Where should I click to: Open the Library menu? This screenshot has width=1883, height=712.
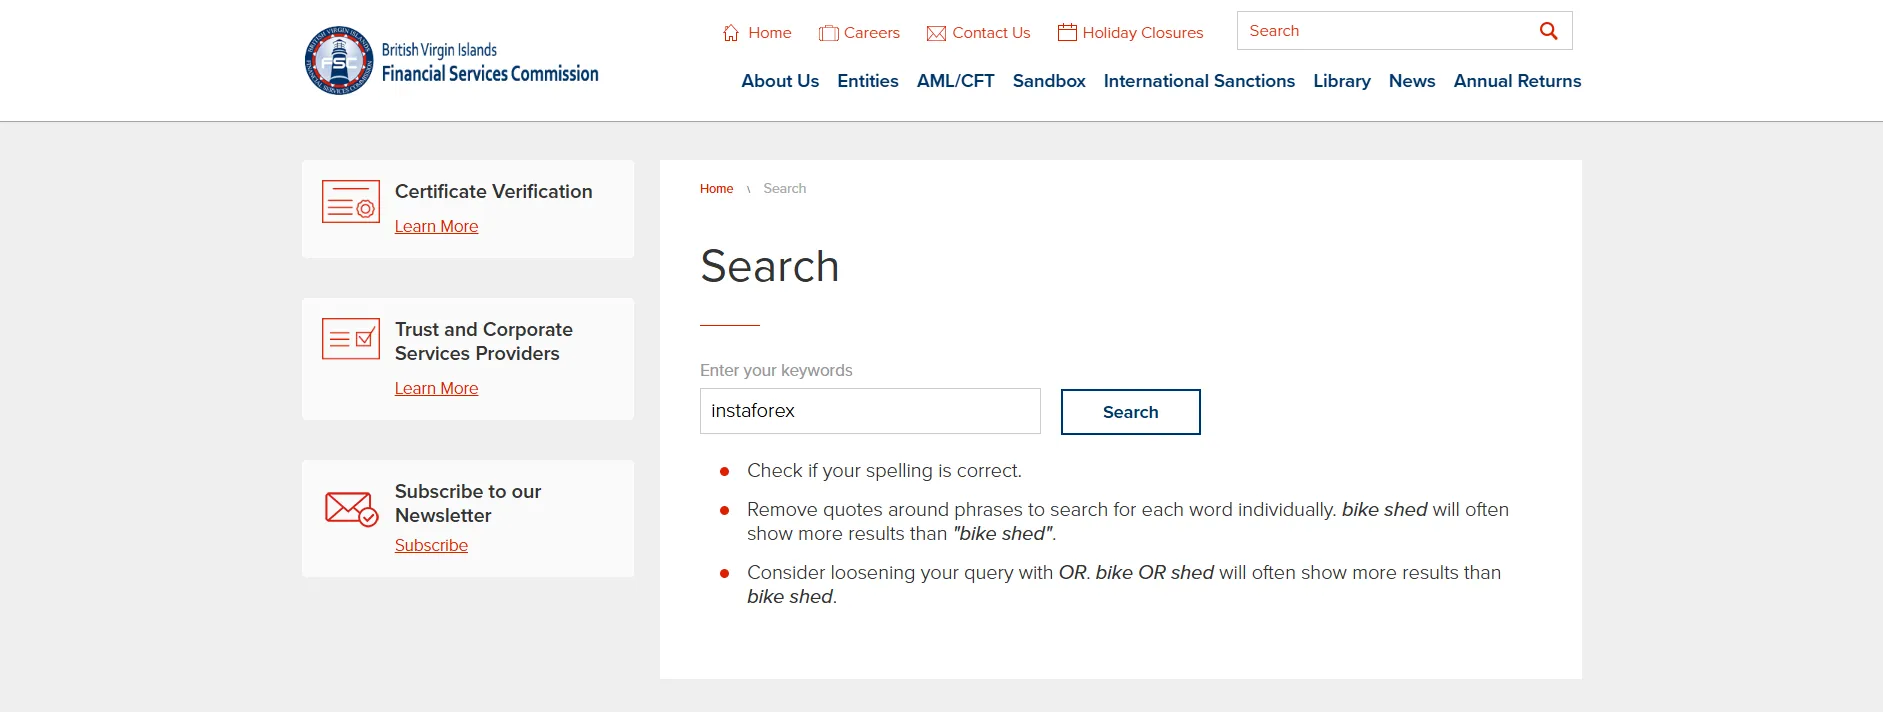click(x=1342, y=81)
